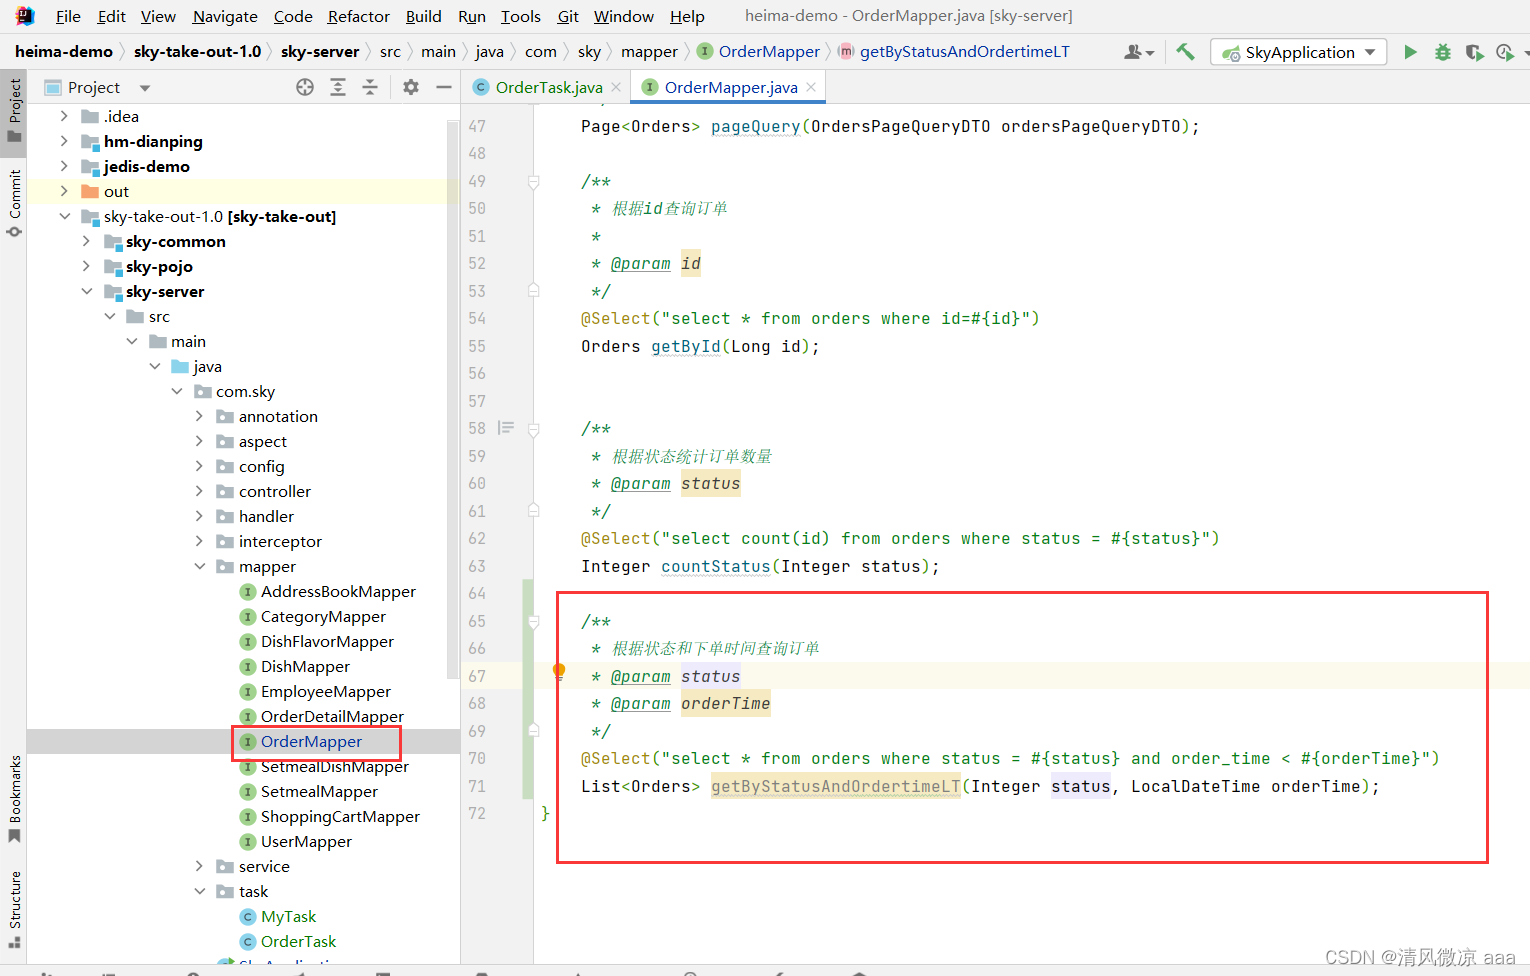Collapse the sky-server module
The image size is (1530, 976).
pos(86,291)
